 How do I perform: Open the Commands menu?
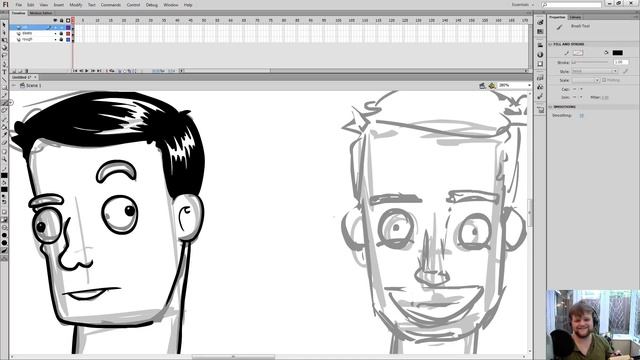111,5
